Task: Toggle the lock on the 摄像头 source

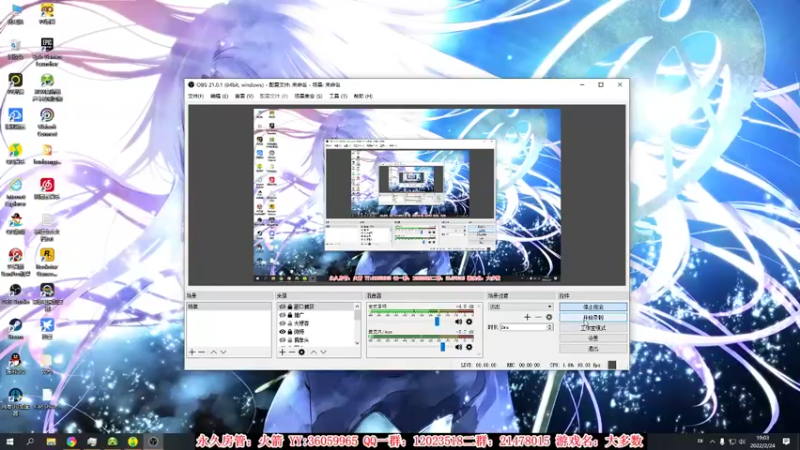Action: click(290, 340)
